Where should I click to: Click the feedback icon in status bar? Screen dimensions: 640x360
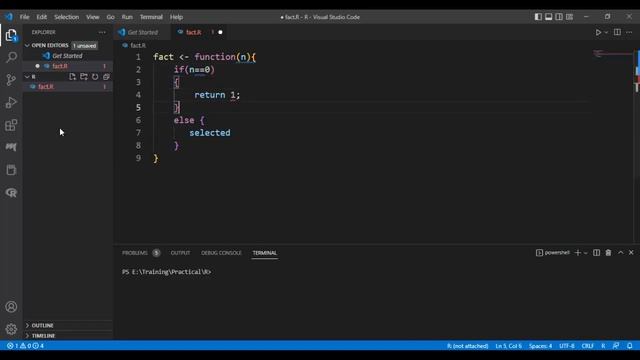point(616,346)
